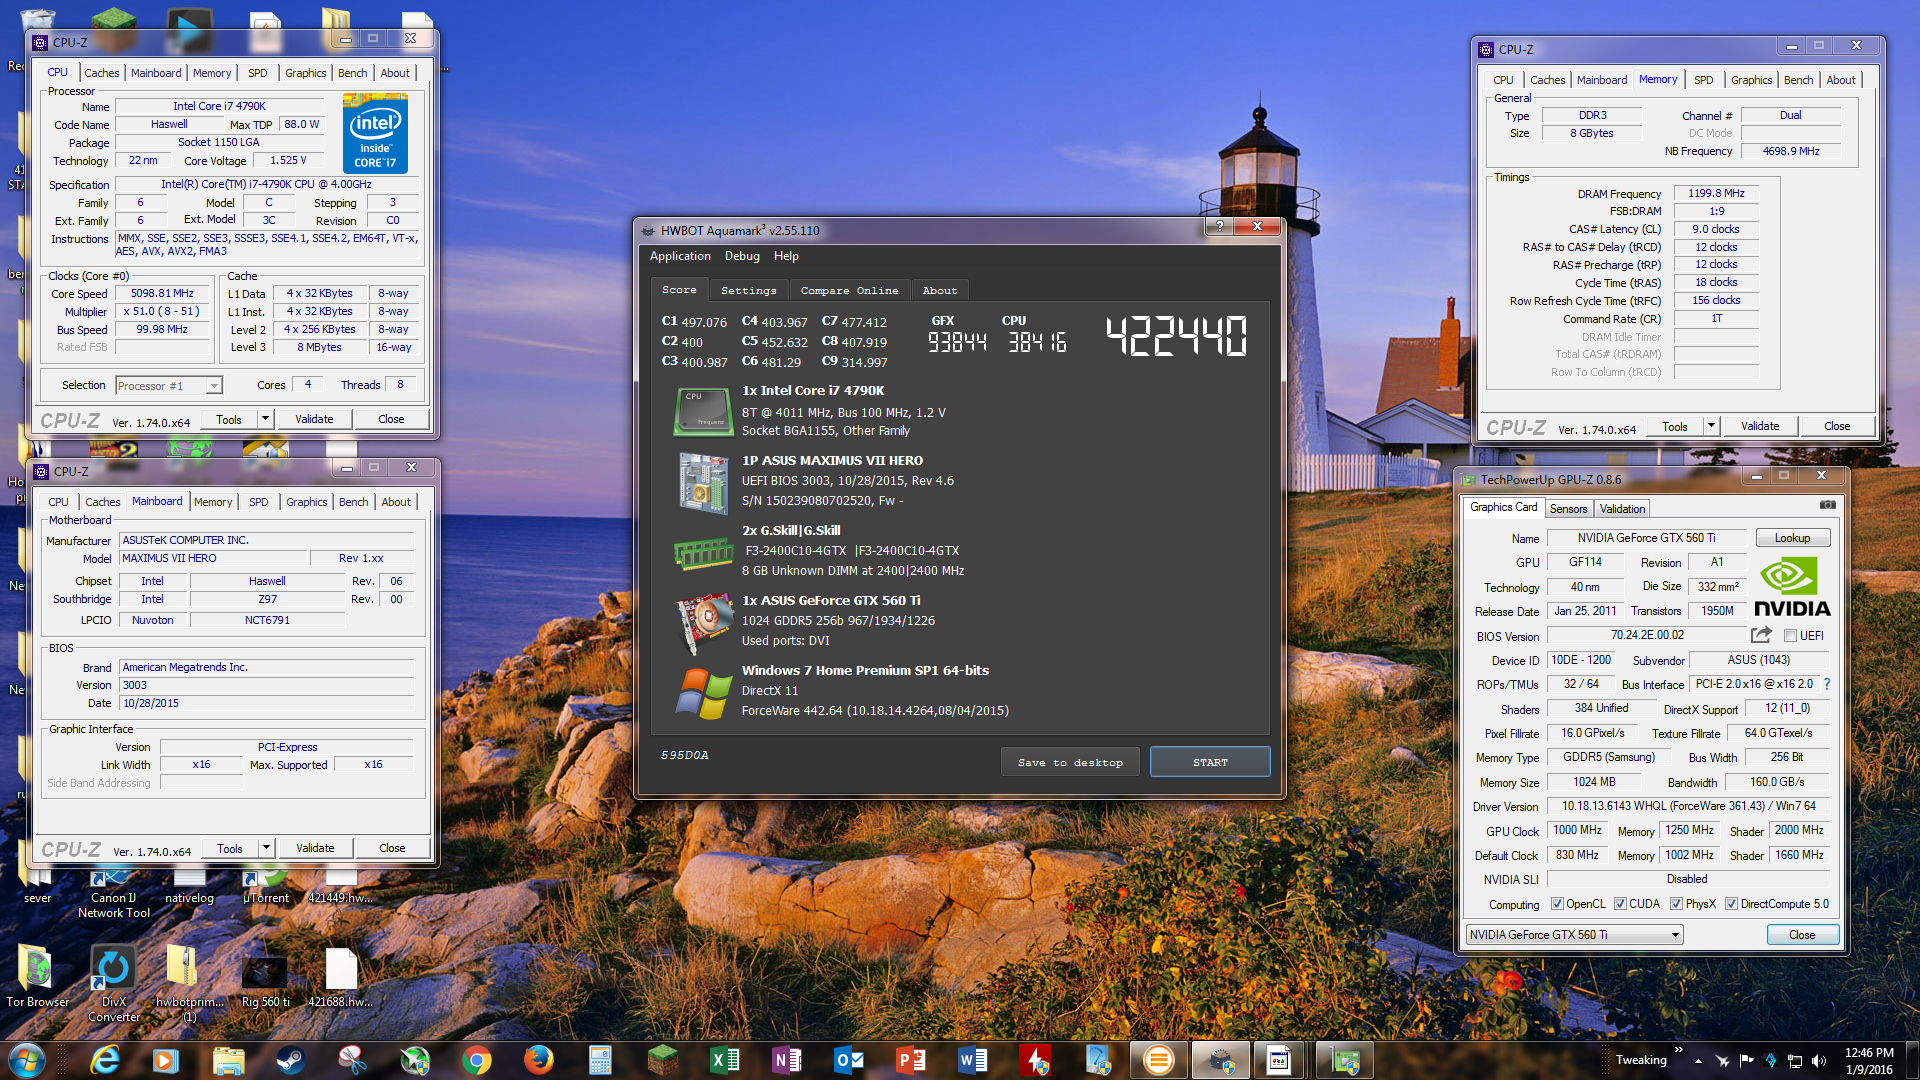The image size is (1920, 1080).
Task: Toggle the PhysX checkbox
Action: click(1676, 904)
